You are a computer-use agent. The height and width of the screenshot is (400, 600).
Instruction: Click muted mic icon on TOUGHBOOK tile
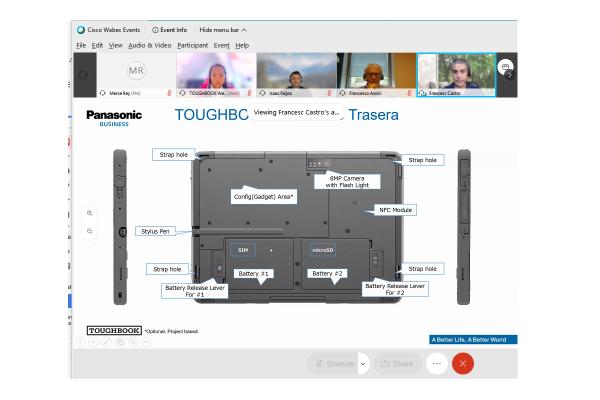pos(249,93)
